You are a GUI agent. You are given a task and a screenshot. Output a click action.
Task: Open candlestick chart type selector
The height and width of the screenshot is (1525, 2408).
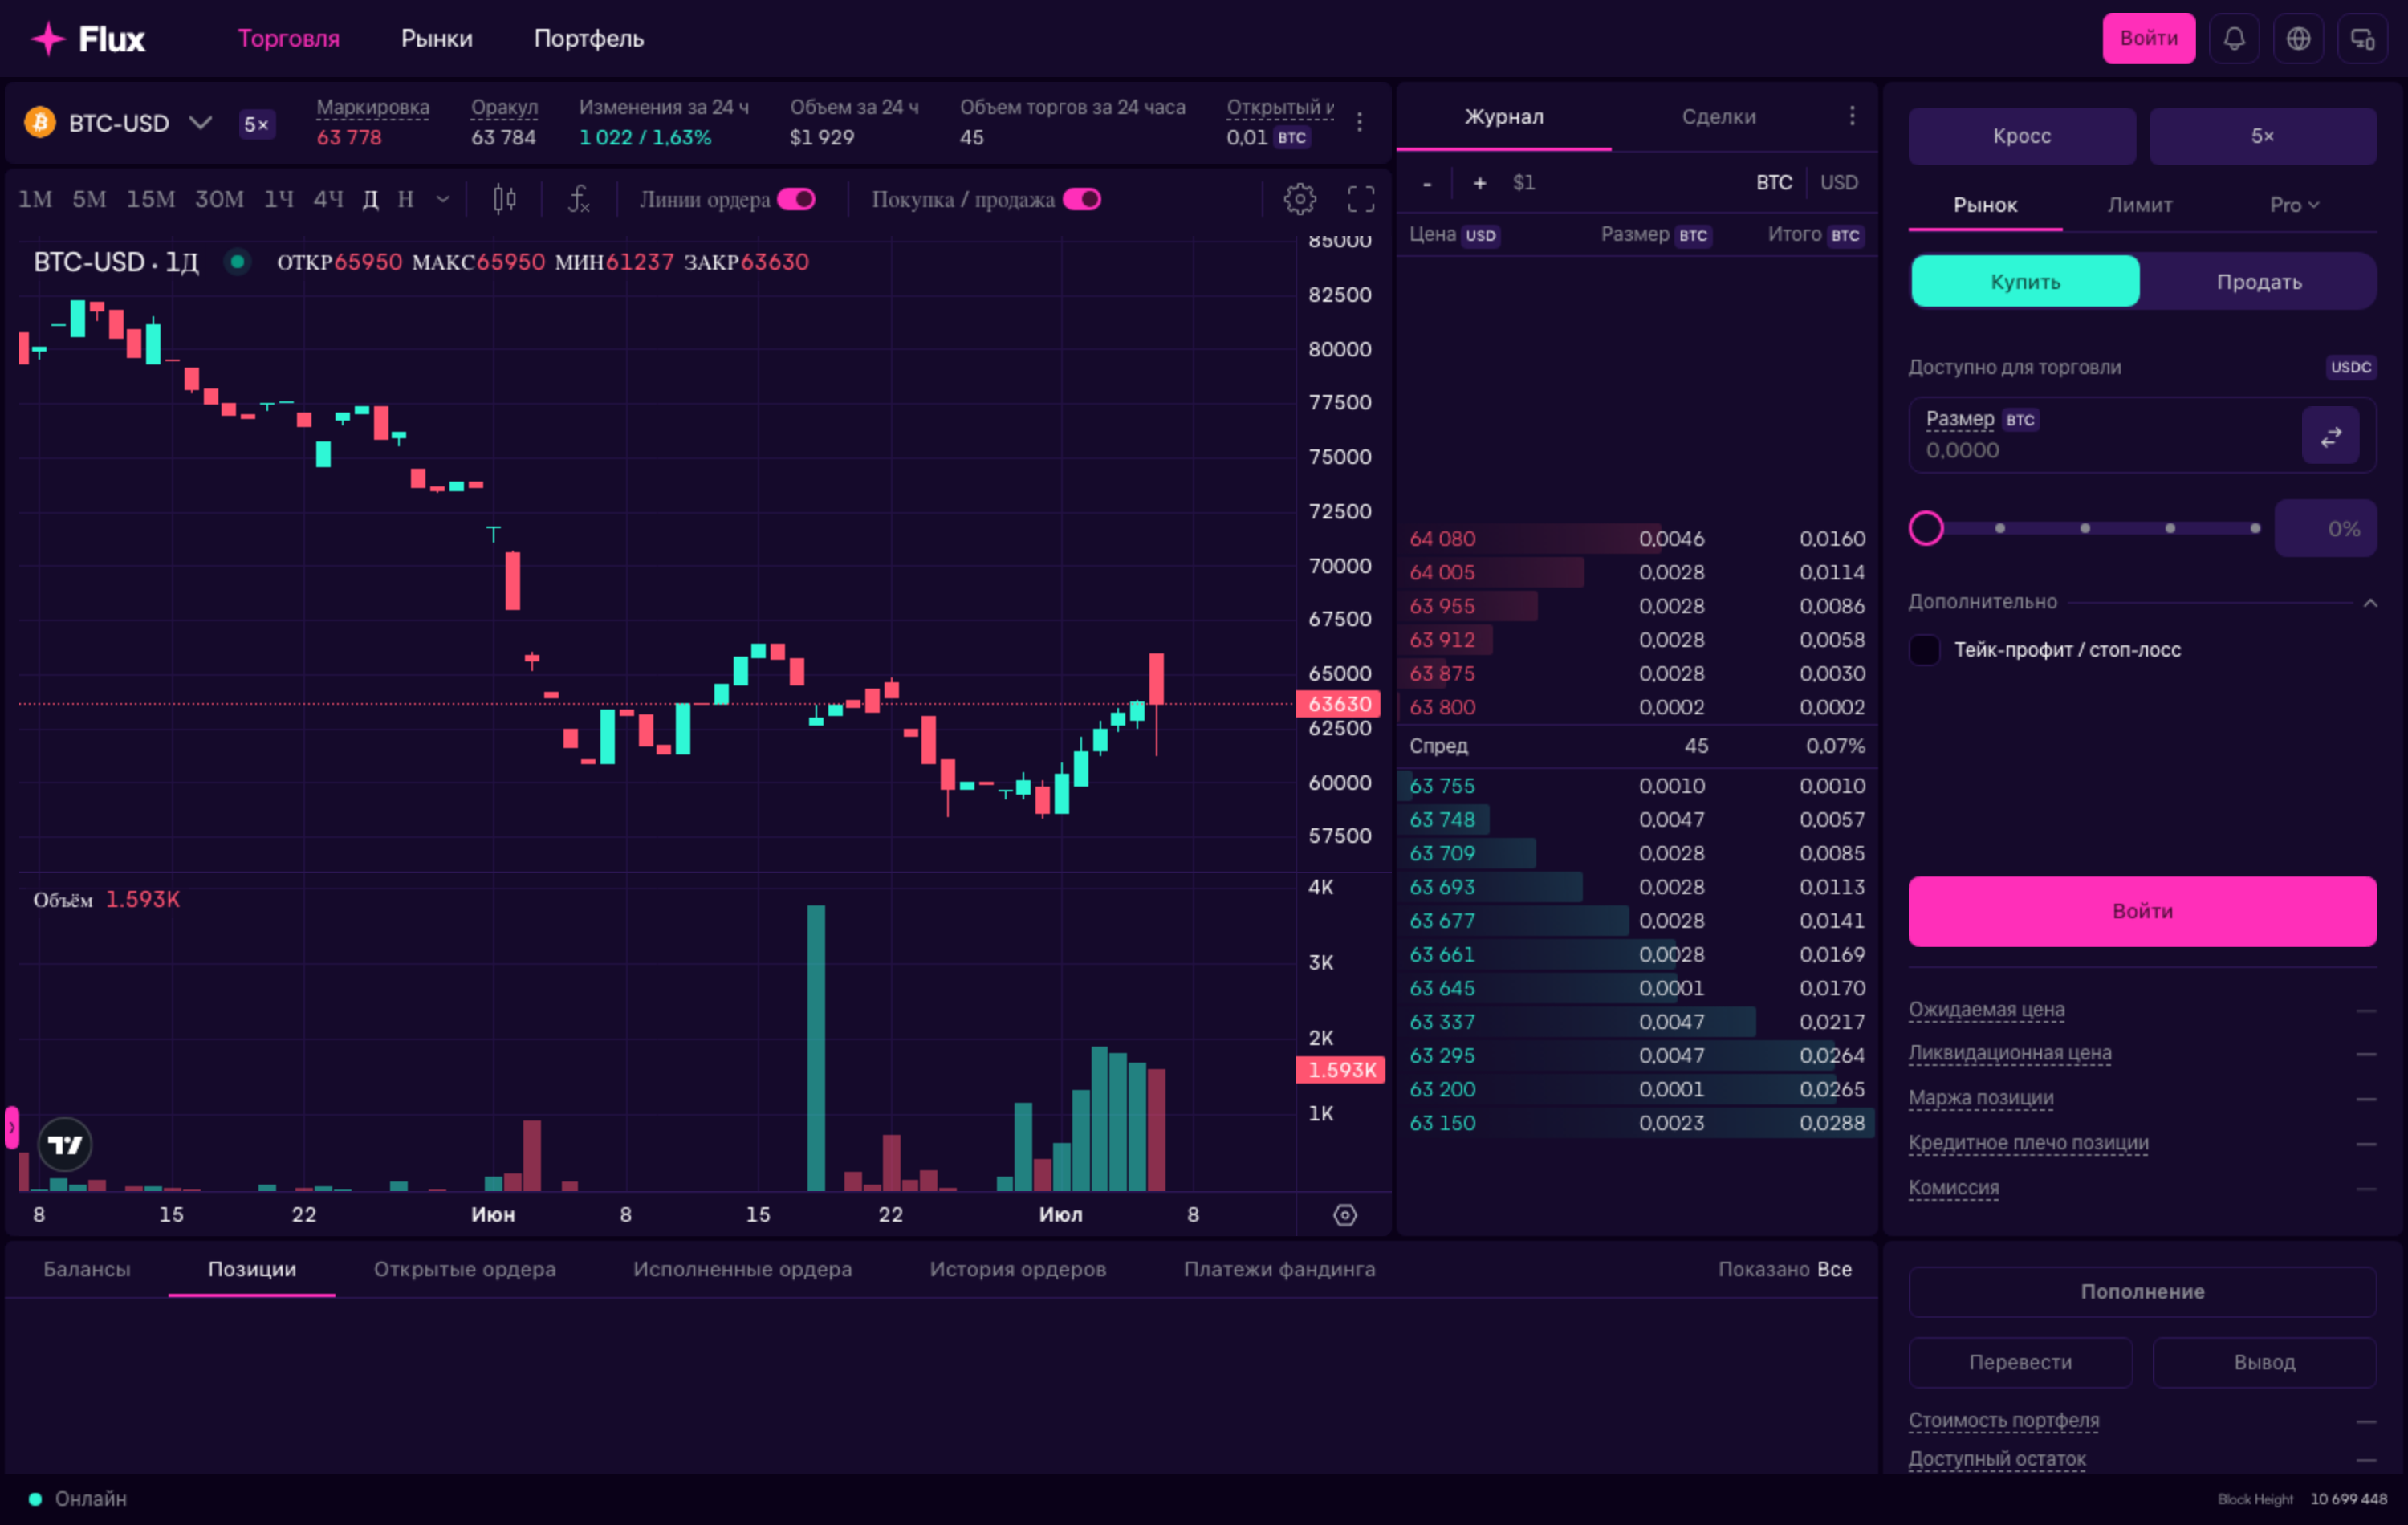505,199
